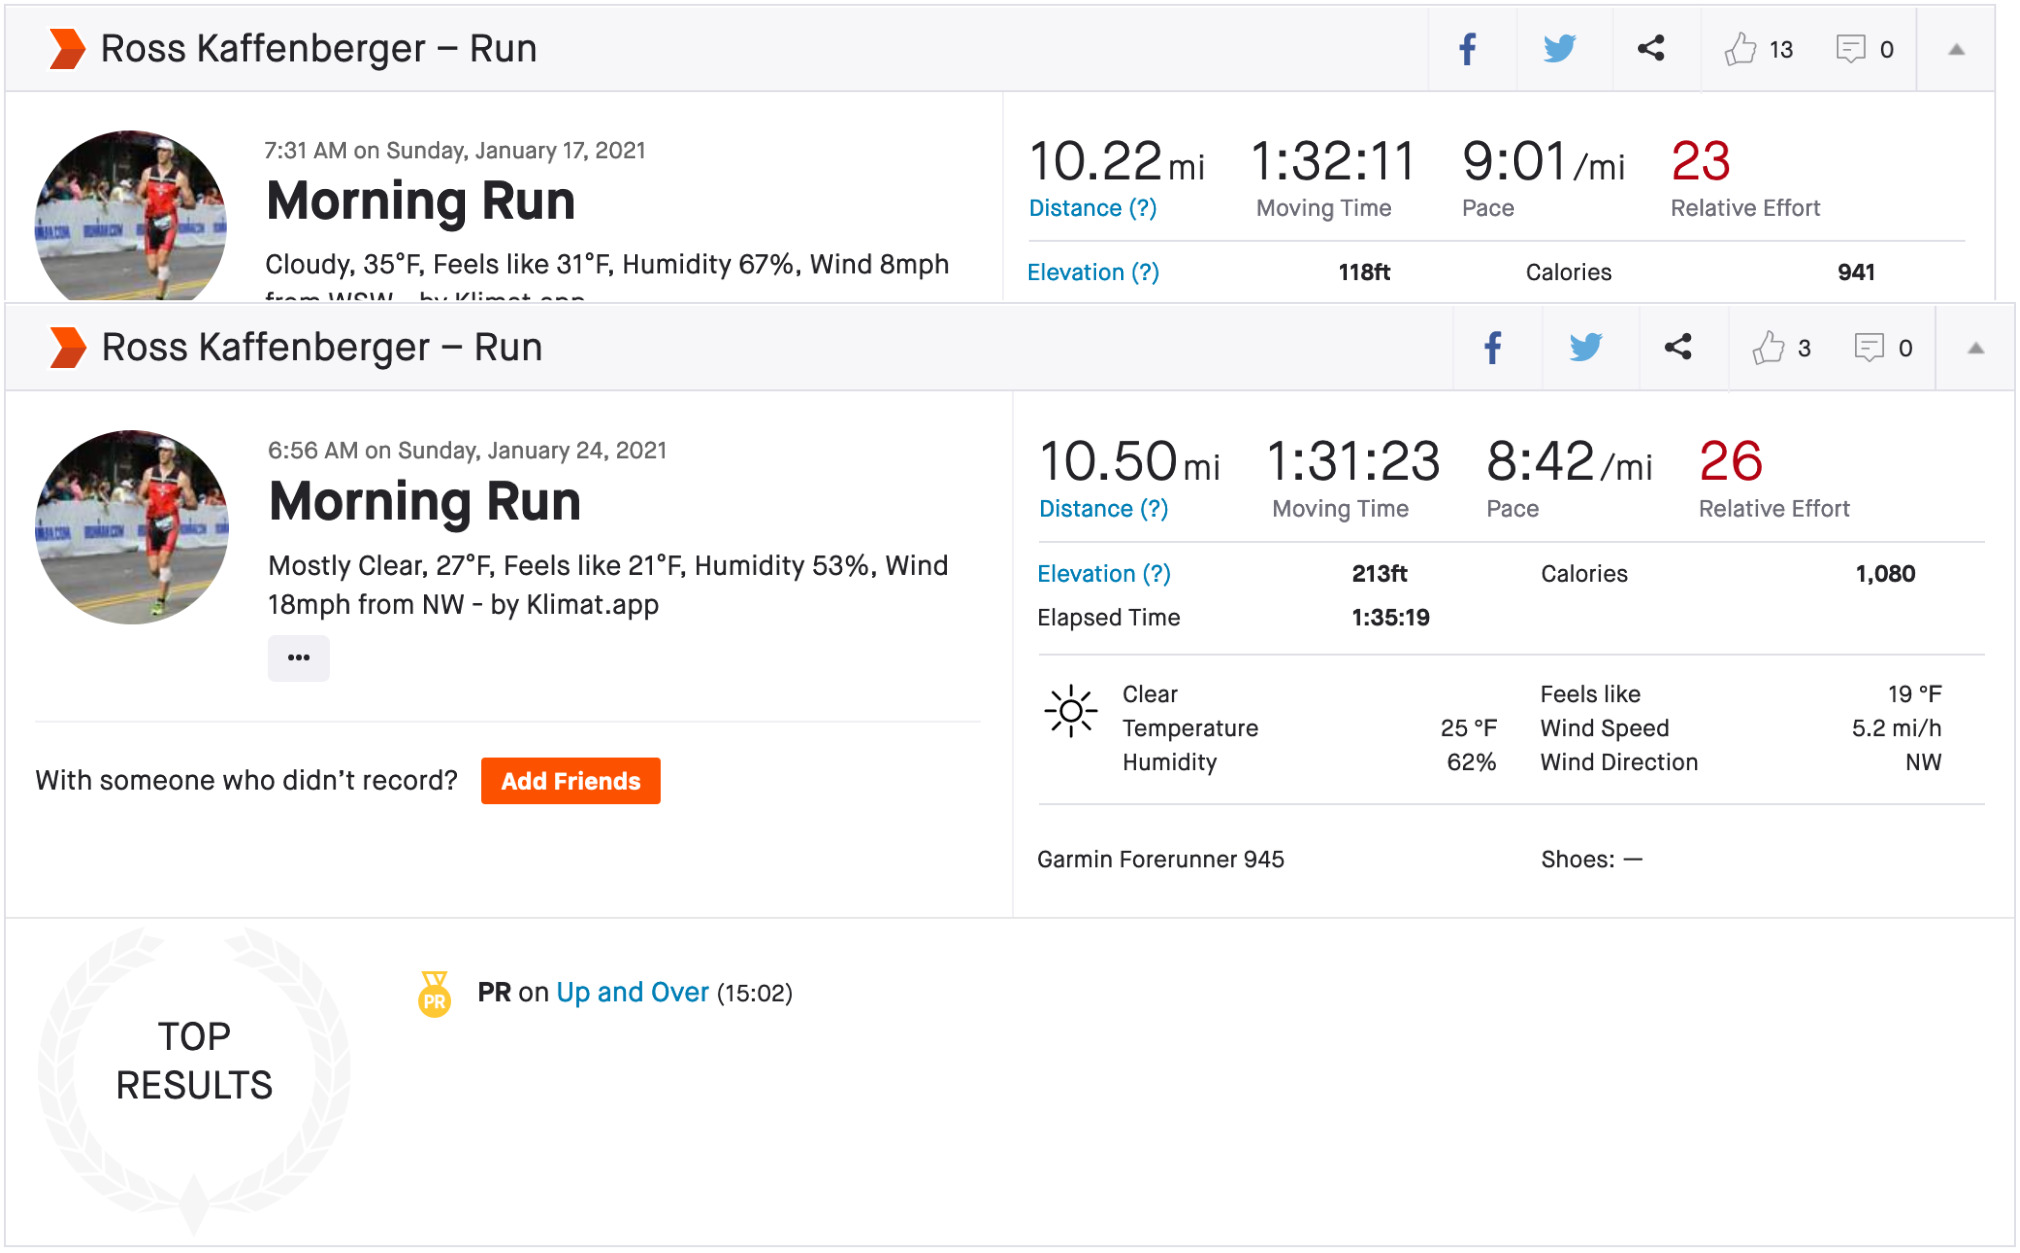Click share icon on January 24 run
The height and width of the screenshot is (1253, 2020).
tap(1678, 348)
